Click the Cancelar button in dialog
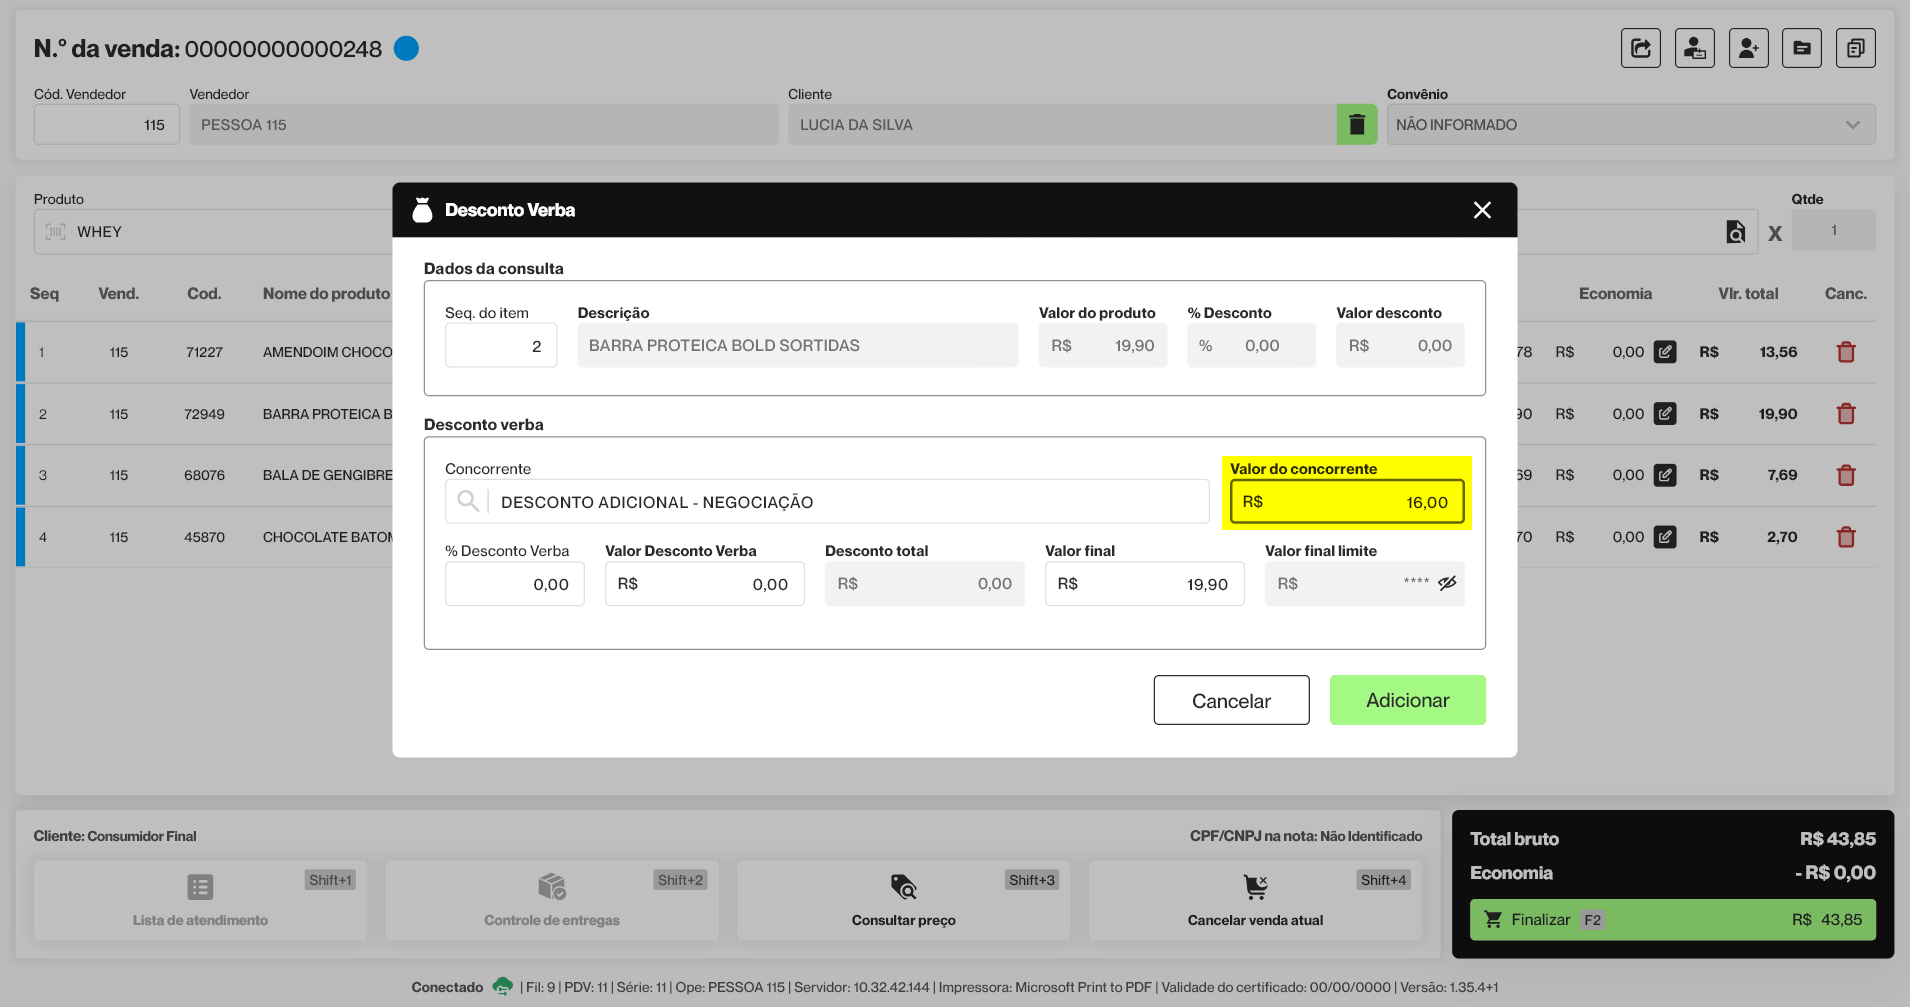 pos(1231,700)
